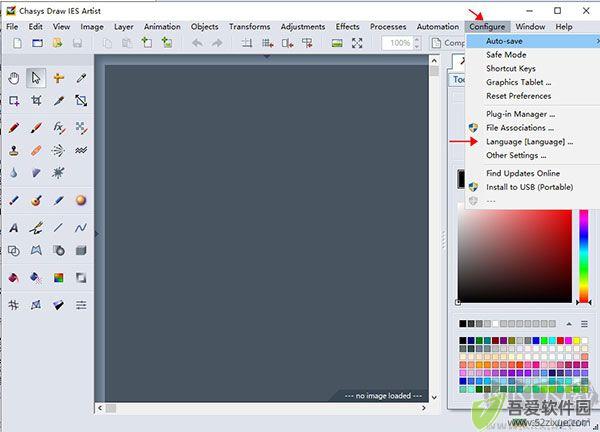Open the File menu
Image resolution: width=600 pixels, height=432 pixels.
(12, 27)
